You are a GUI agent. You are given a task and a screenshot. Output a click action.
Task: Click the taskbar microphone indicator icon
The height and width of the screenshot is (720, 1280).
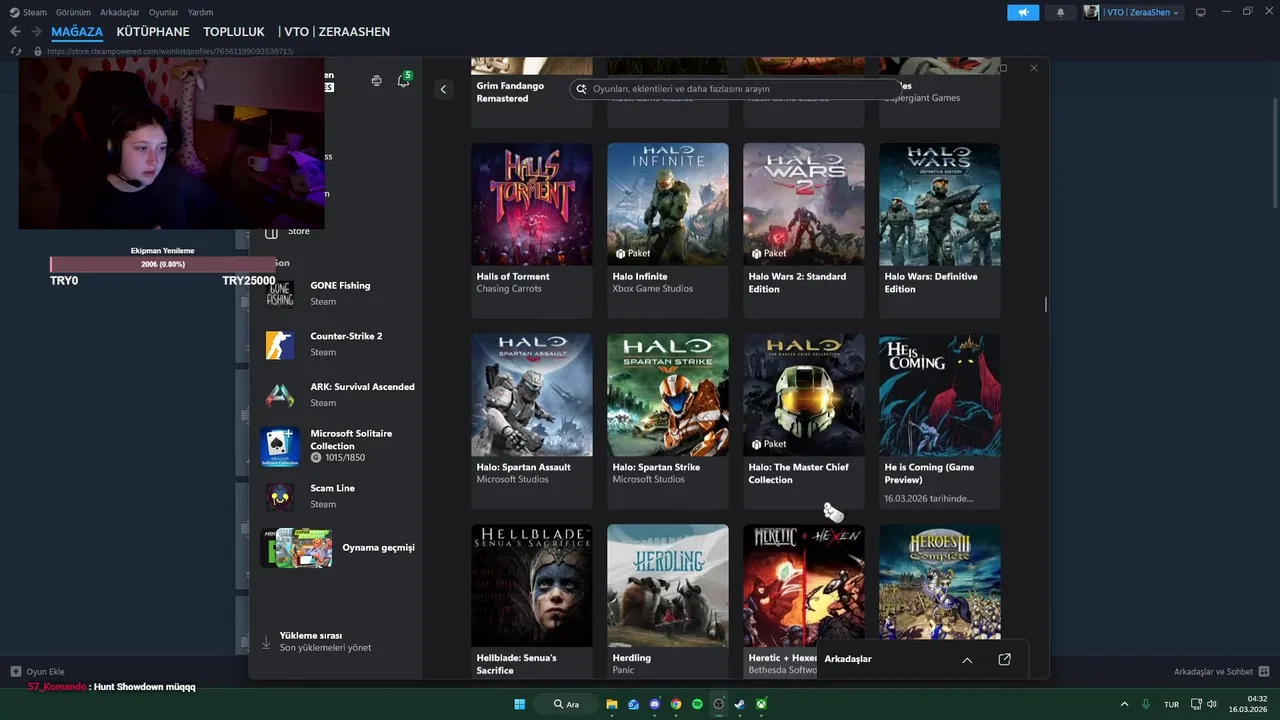tap(1146, 704)
